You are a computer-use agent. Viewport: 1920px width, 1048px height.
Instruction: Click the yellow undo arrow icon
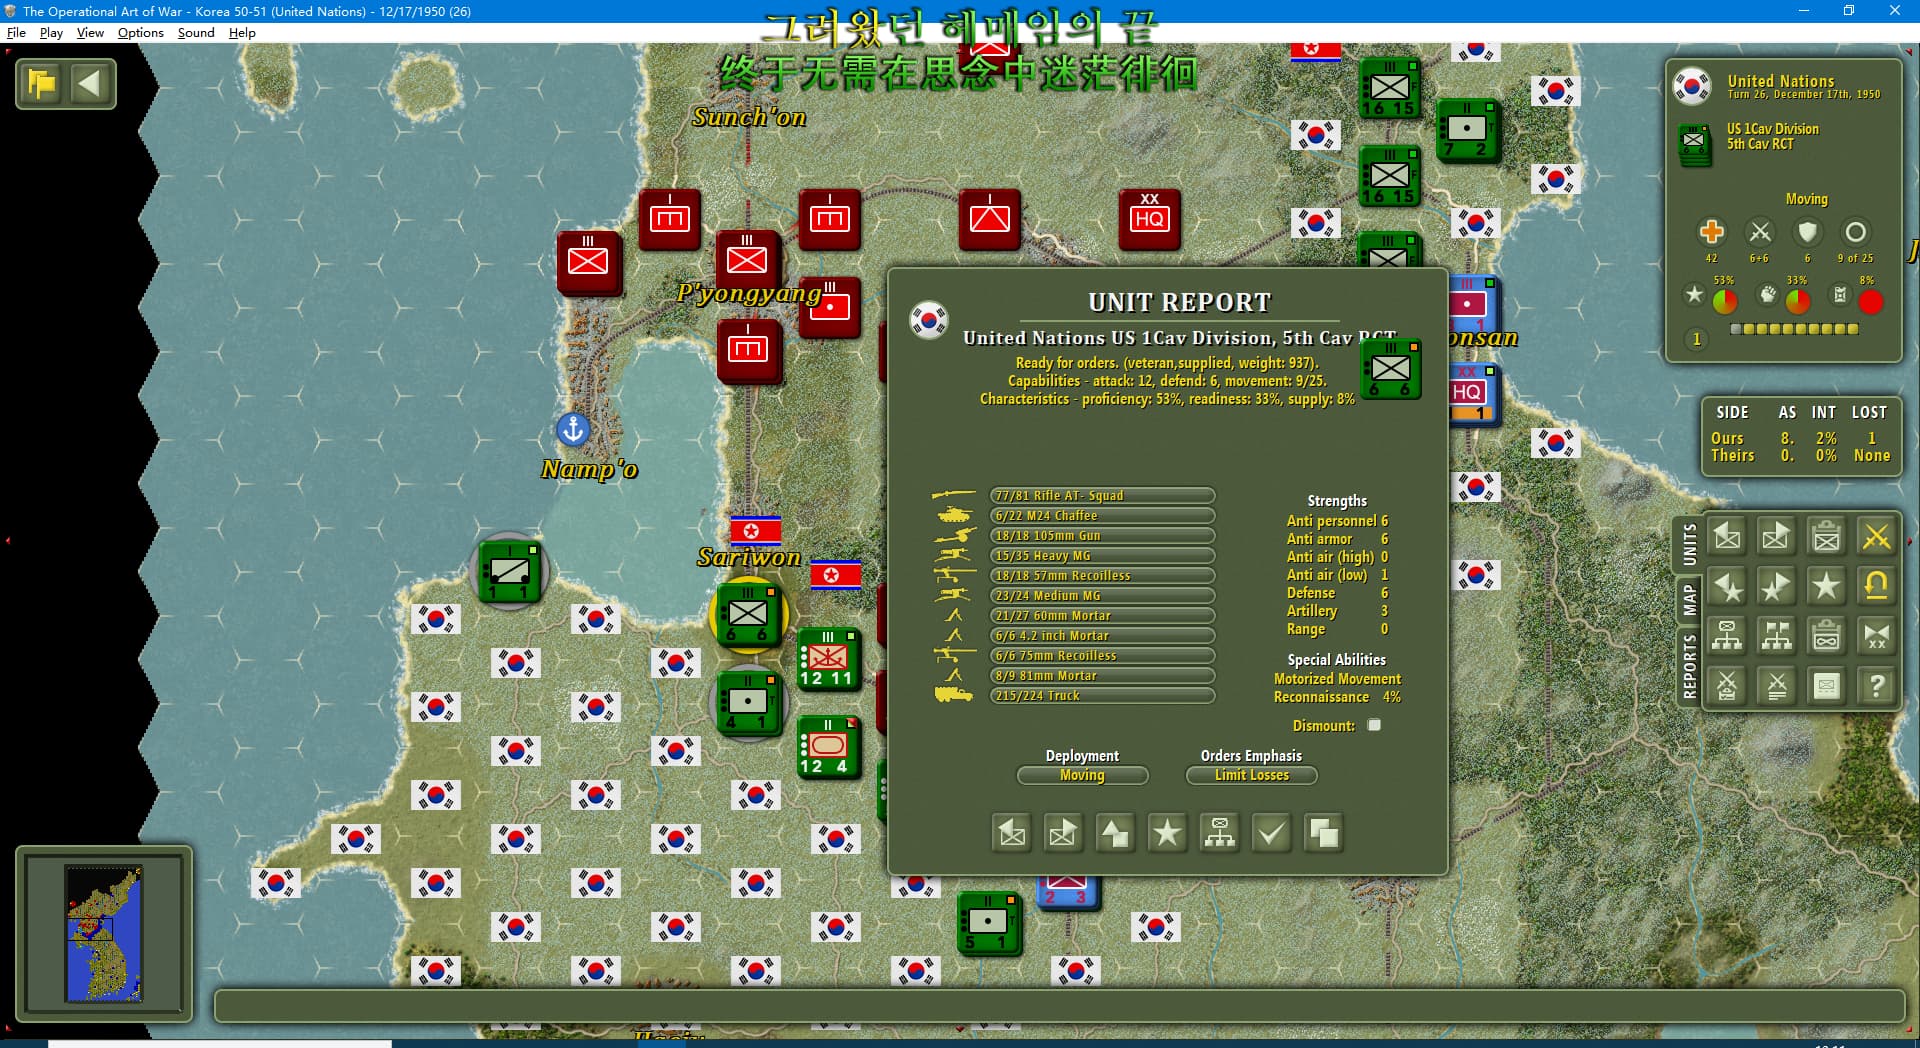[x=1877, y=586]
